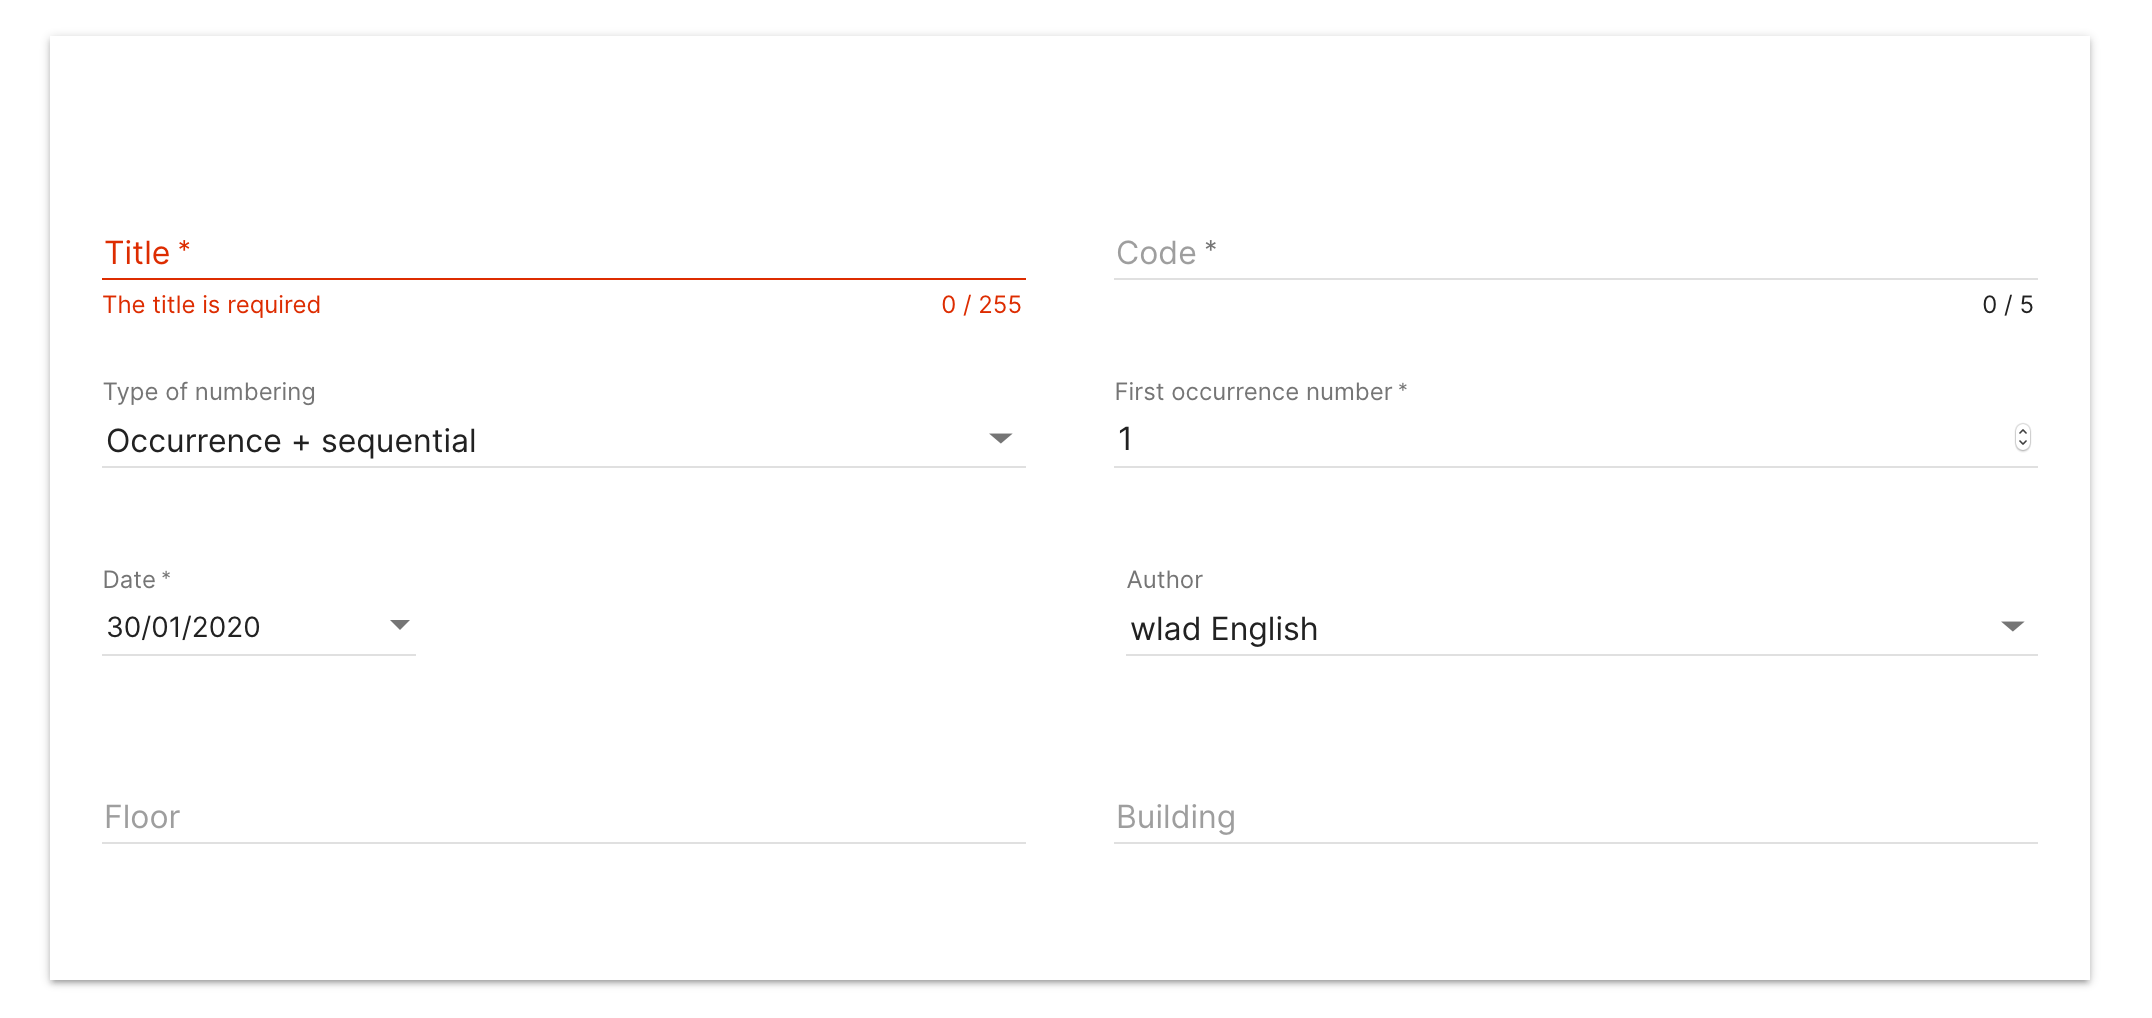Click the Author dropdown arrow icon
The image size is (2152, 1018).
coord(2012,627)
